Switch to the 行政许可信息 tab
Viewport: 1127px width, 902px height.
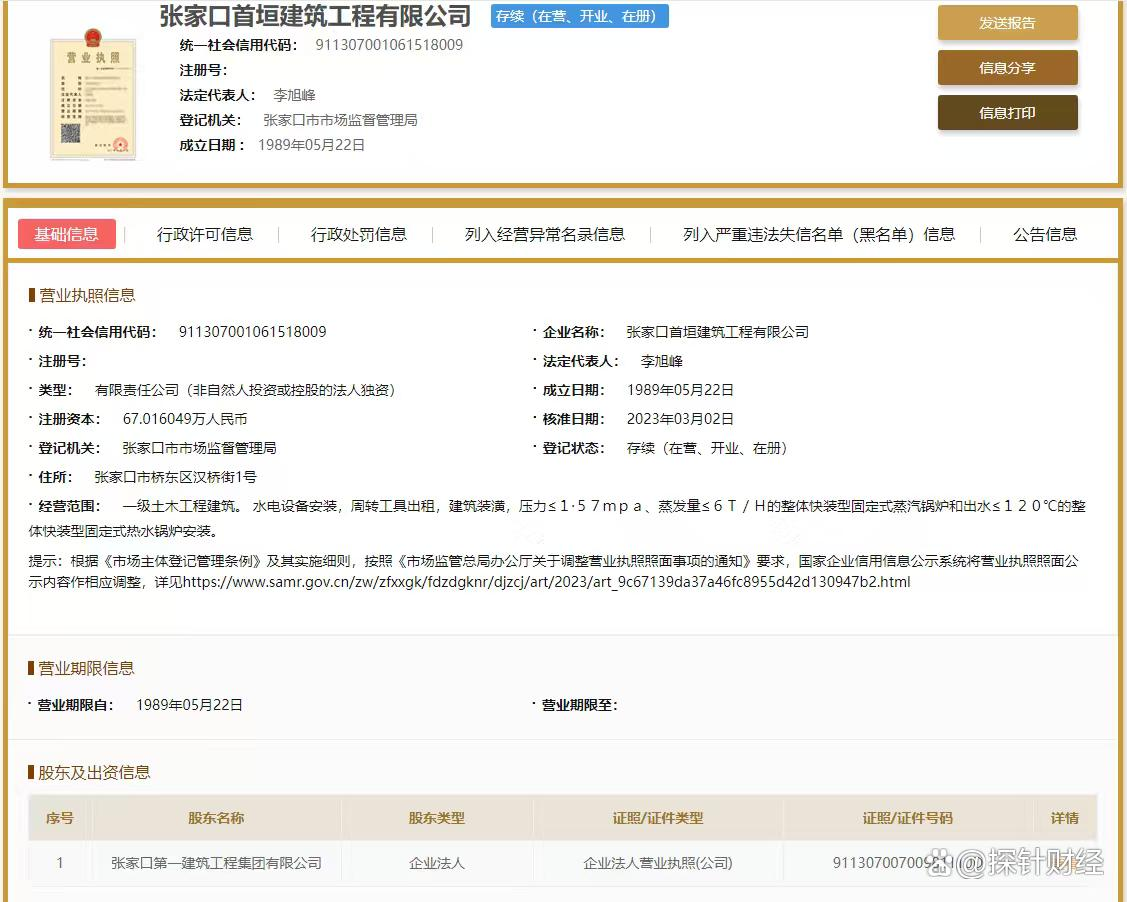[205, 234]
